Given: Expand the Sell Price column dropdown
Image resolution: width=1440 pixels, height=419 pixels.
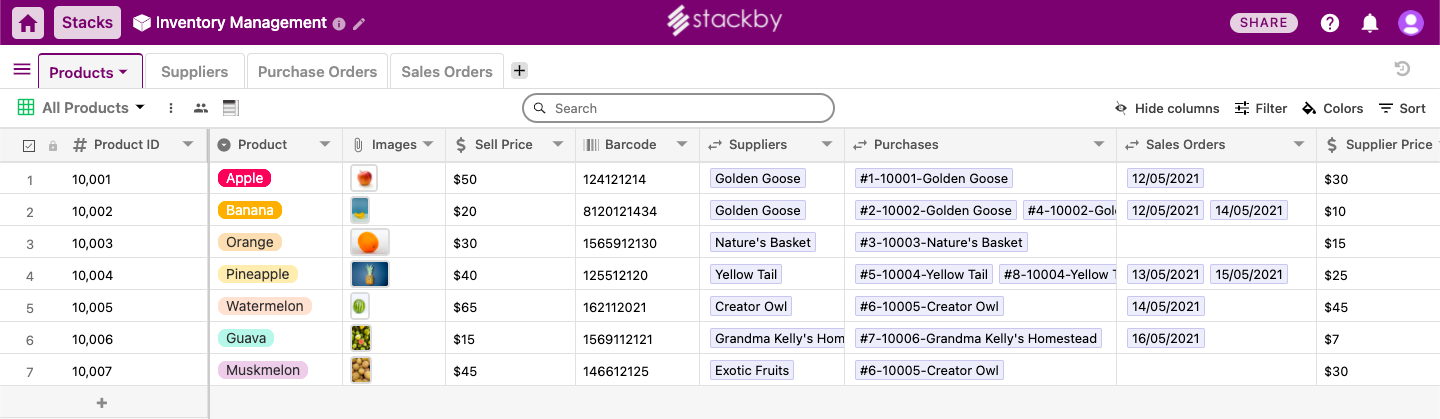Looking at the screenshot, I should [554, 145].
